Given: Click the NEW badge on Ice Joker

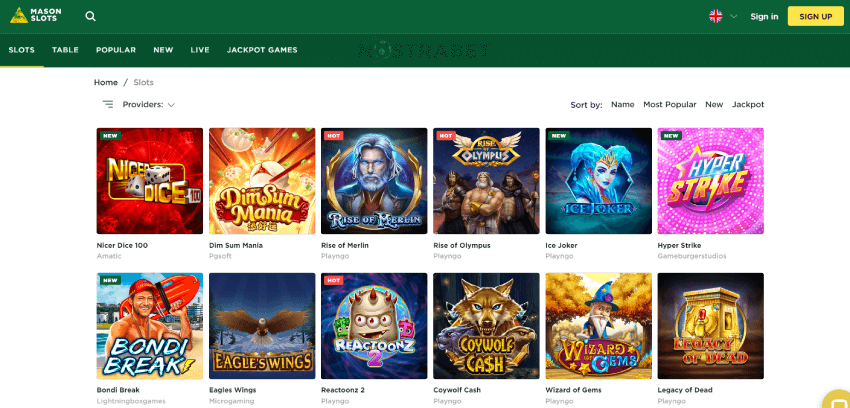Looking at the screenshot, I should [x=559, y=135].
